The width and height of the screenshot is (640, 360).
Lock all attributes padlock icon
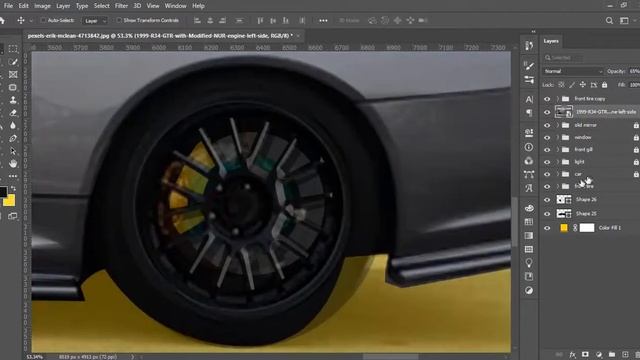pyautogui.click(x=604, y=85)
